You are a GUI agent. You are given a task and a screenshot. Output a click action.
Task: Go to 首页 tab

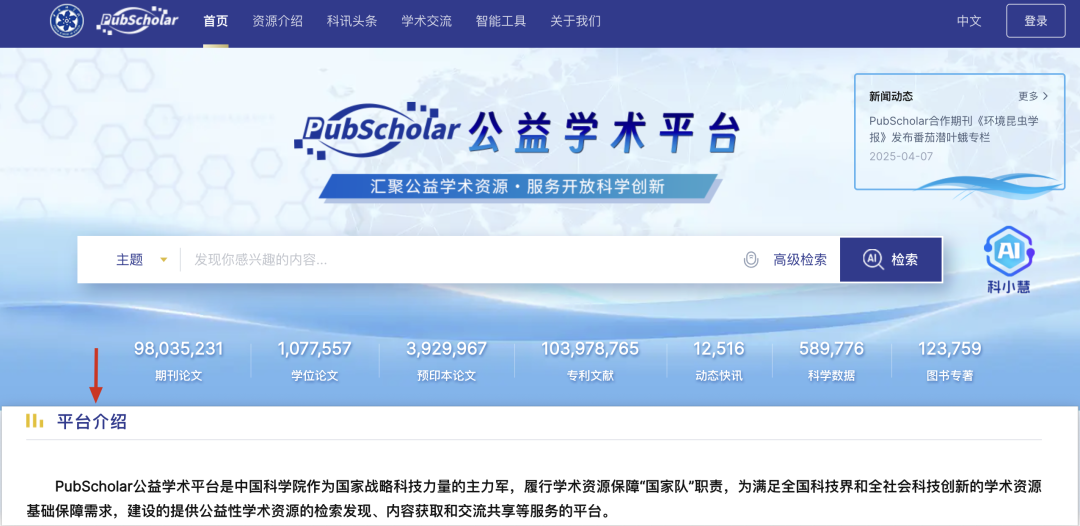tap(216, 21)
